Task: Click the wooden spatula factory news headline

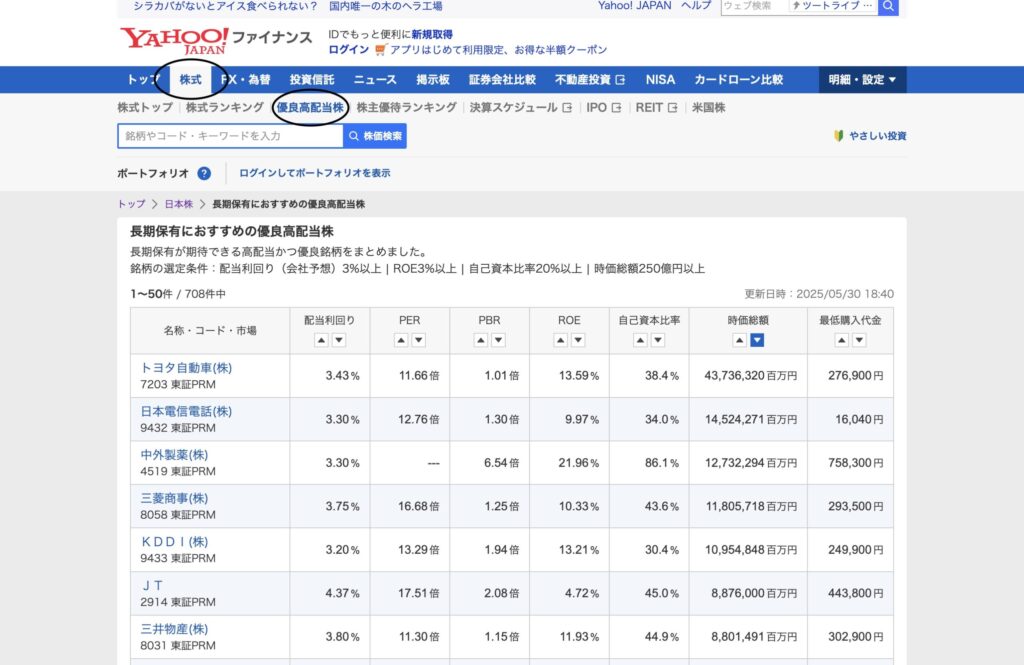Action: (288, 6)
